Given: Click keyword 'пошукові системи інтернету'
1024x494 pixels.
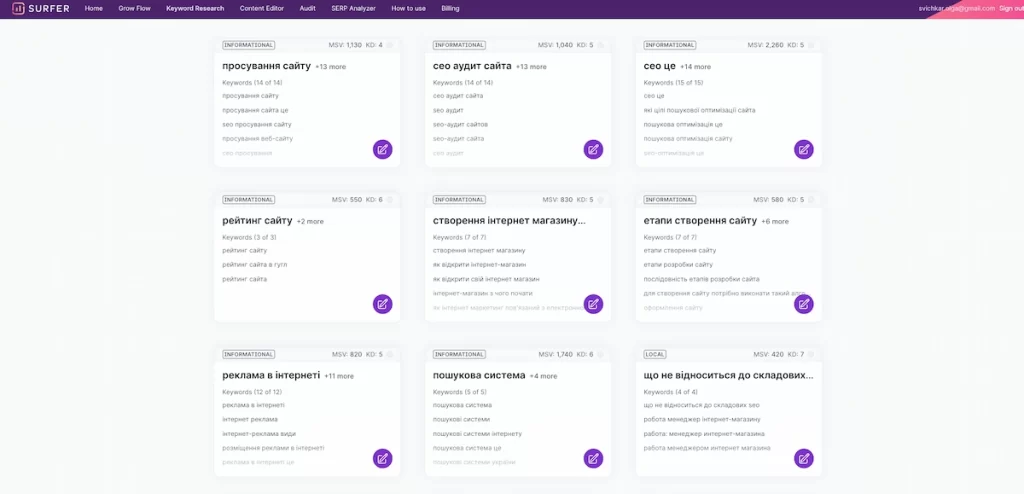Looking at the screenshot, I should coord(477,434).
